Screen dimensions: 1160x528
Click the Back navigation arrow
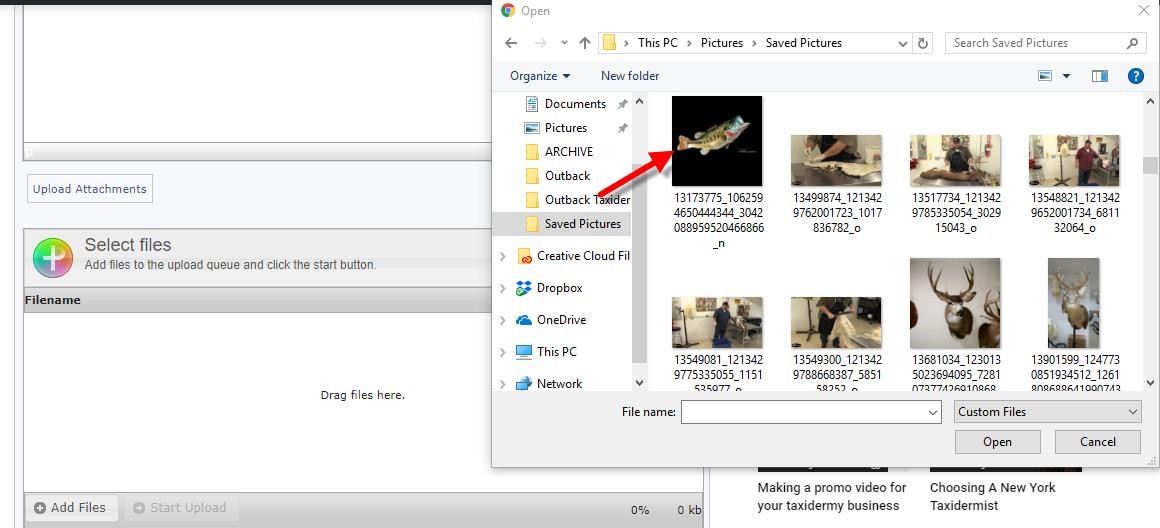[511, 43]
